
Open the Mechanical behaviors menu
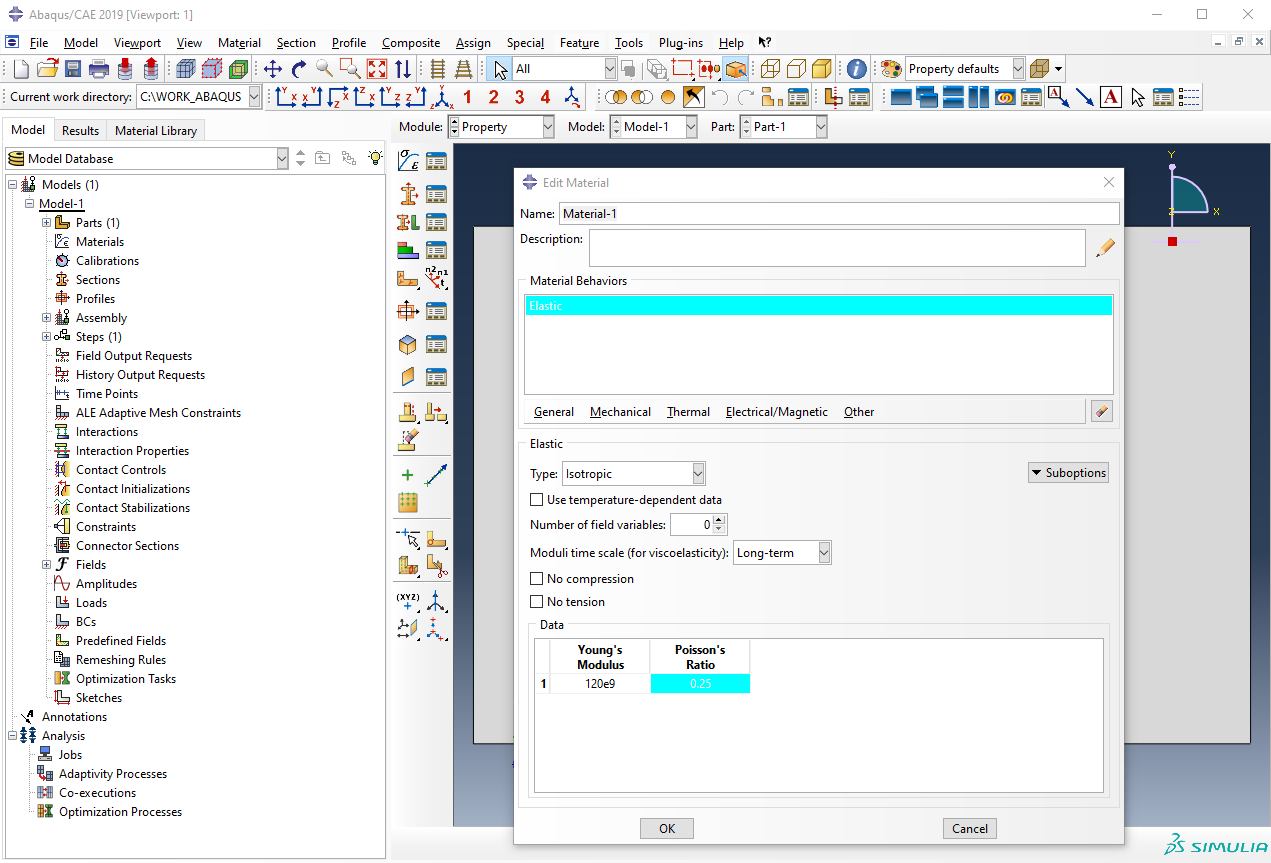point(620,412)
